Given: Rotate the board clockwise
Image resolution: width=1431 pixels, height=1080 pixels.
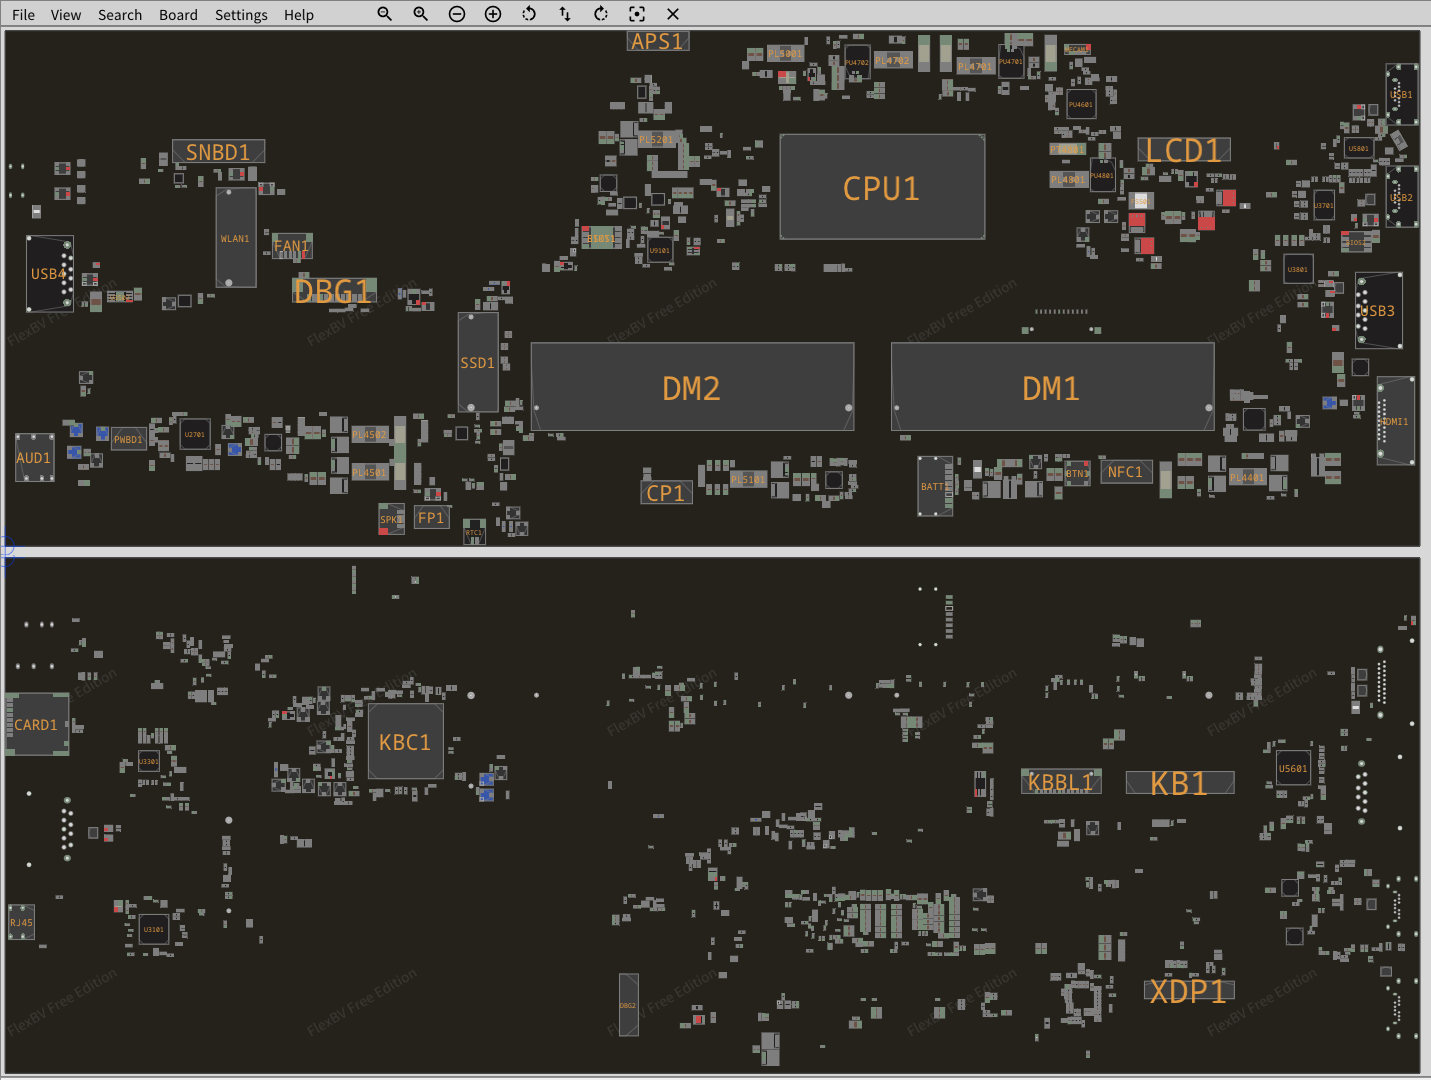Looking at the screenshot, I should pos(601,14).
